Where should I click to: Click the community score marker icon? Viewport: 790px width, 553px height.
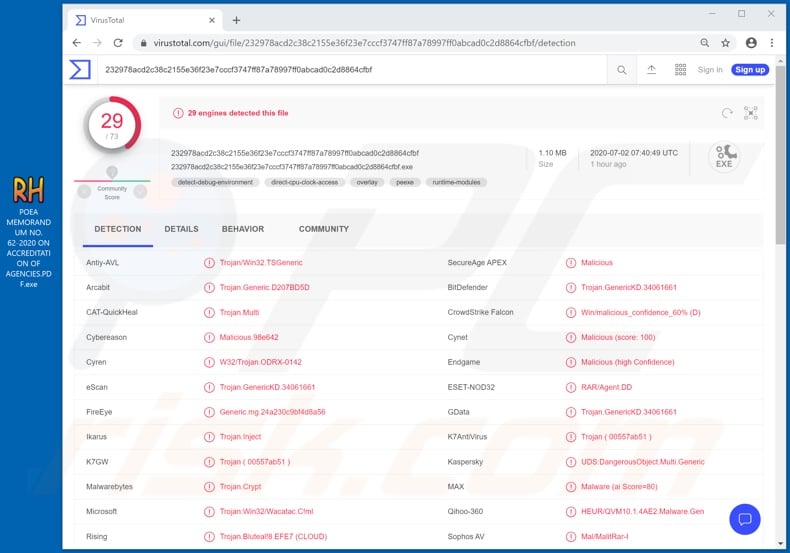point(112,172)
